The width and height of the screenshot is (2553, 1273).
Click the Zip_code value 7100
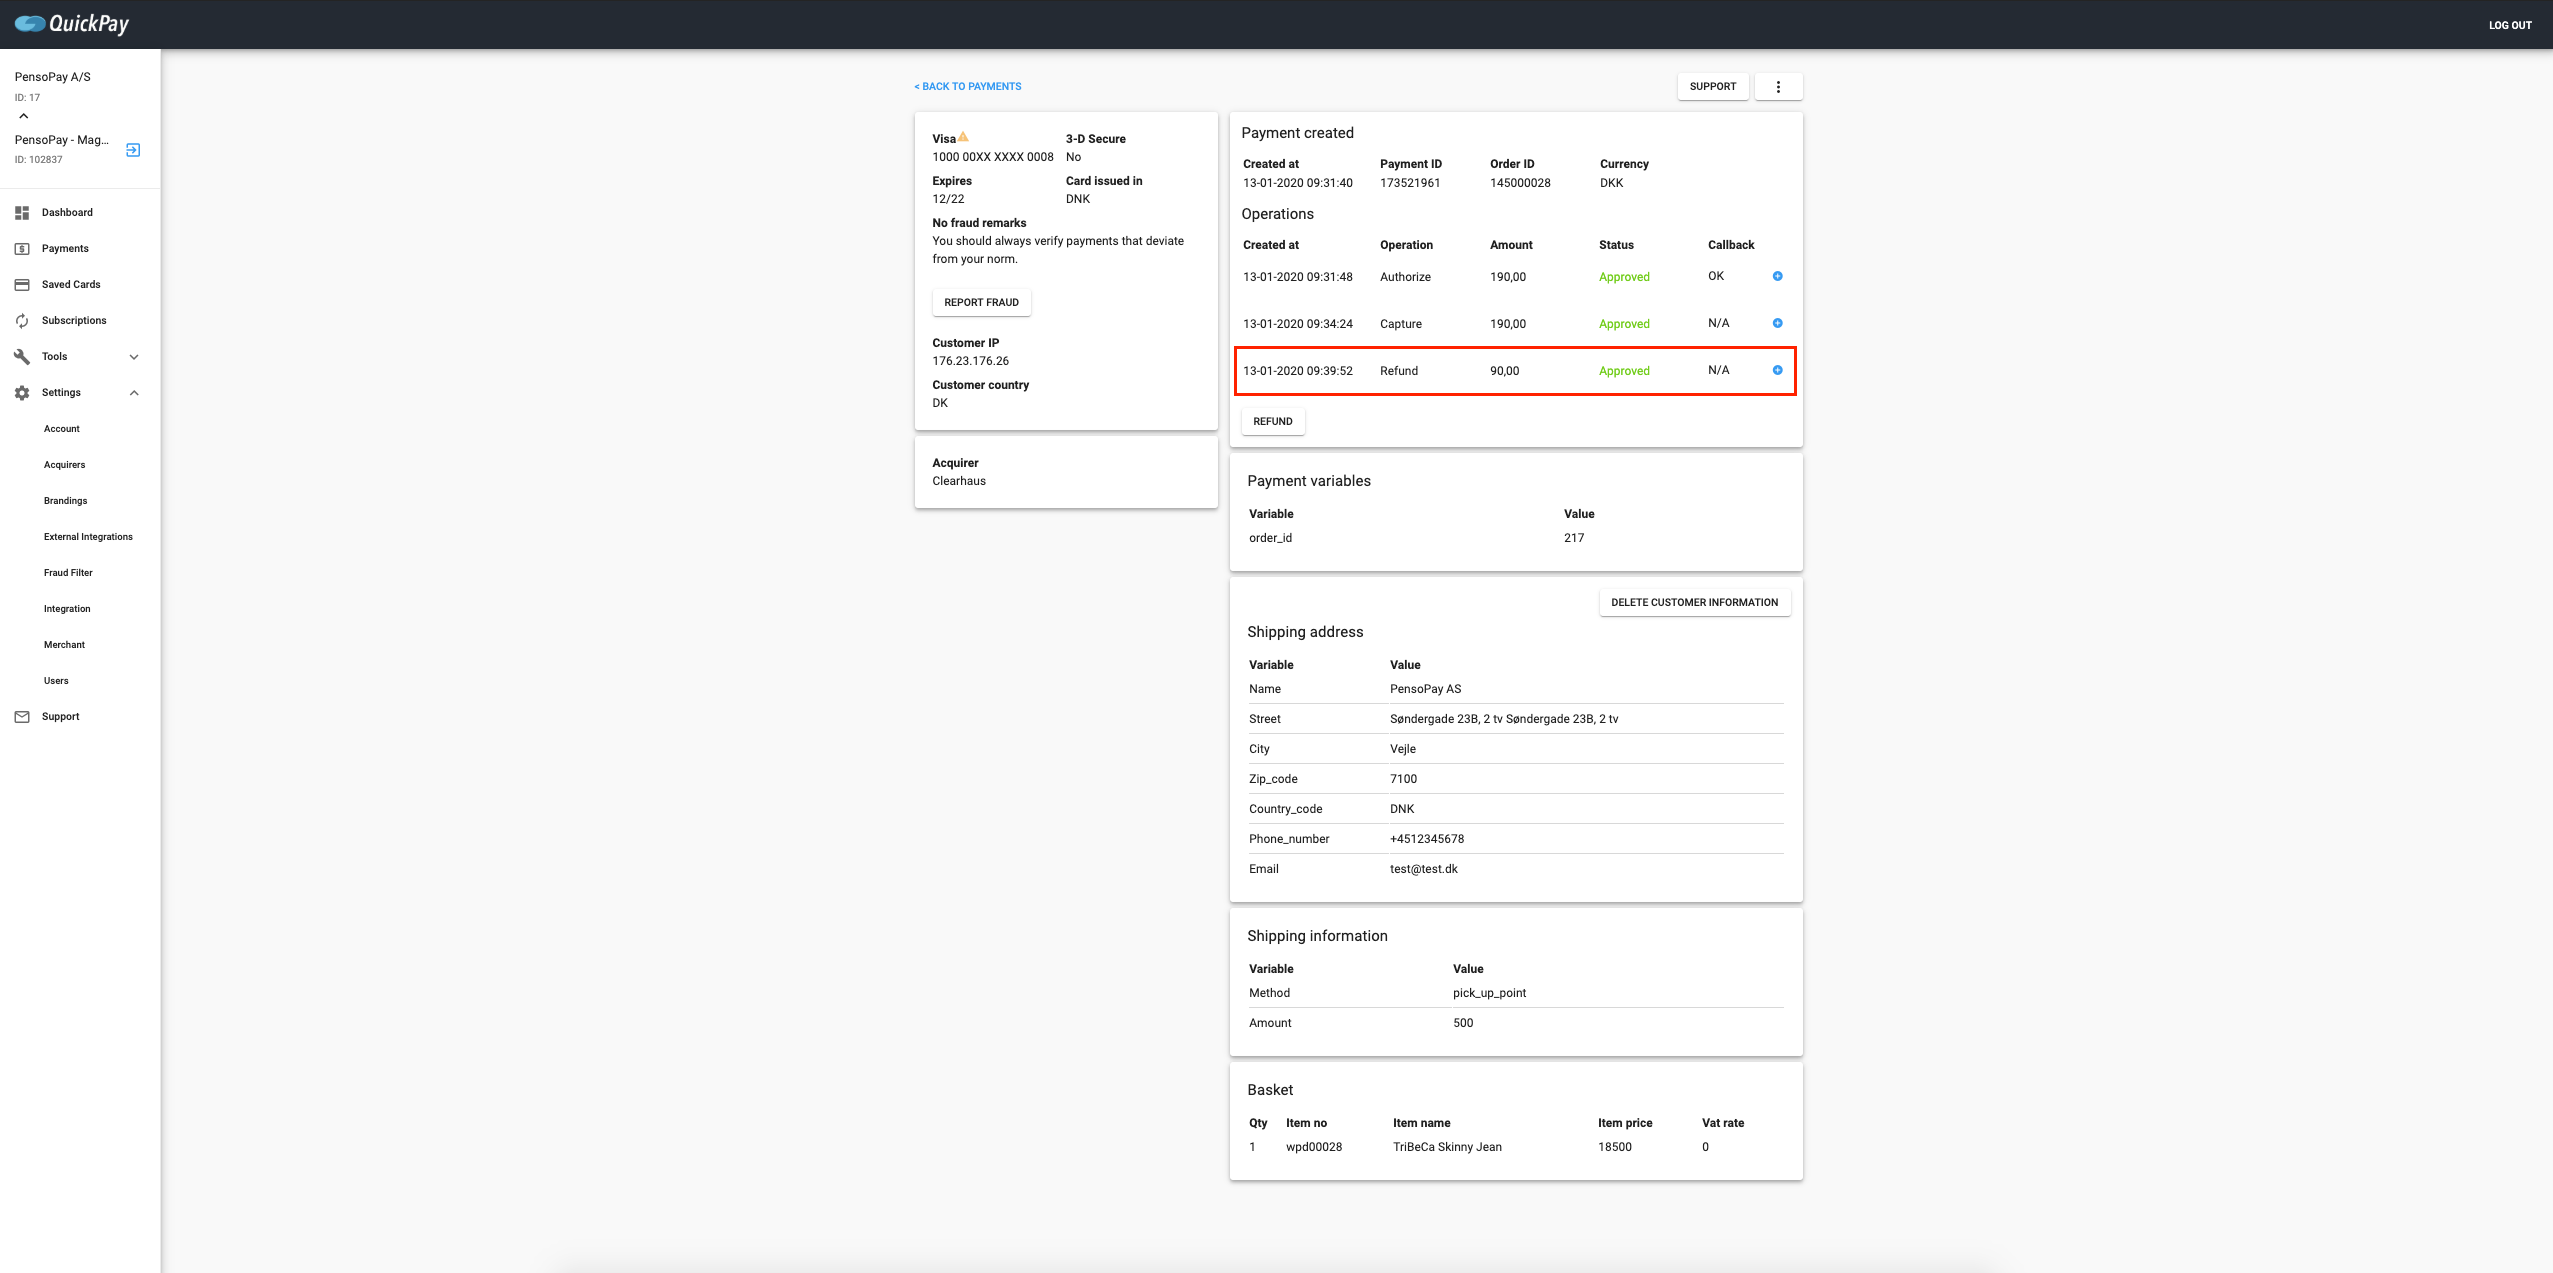click(x=1403, y=779)
